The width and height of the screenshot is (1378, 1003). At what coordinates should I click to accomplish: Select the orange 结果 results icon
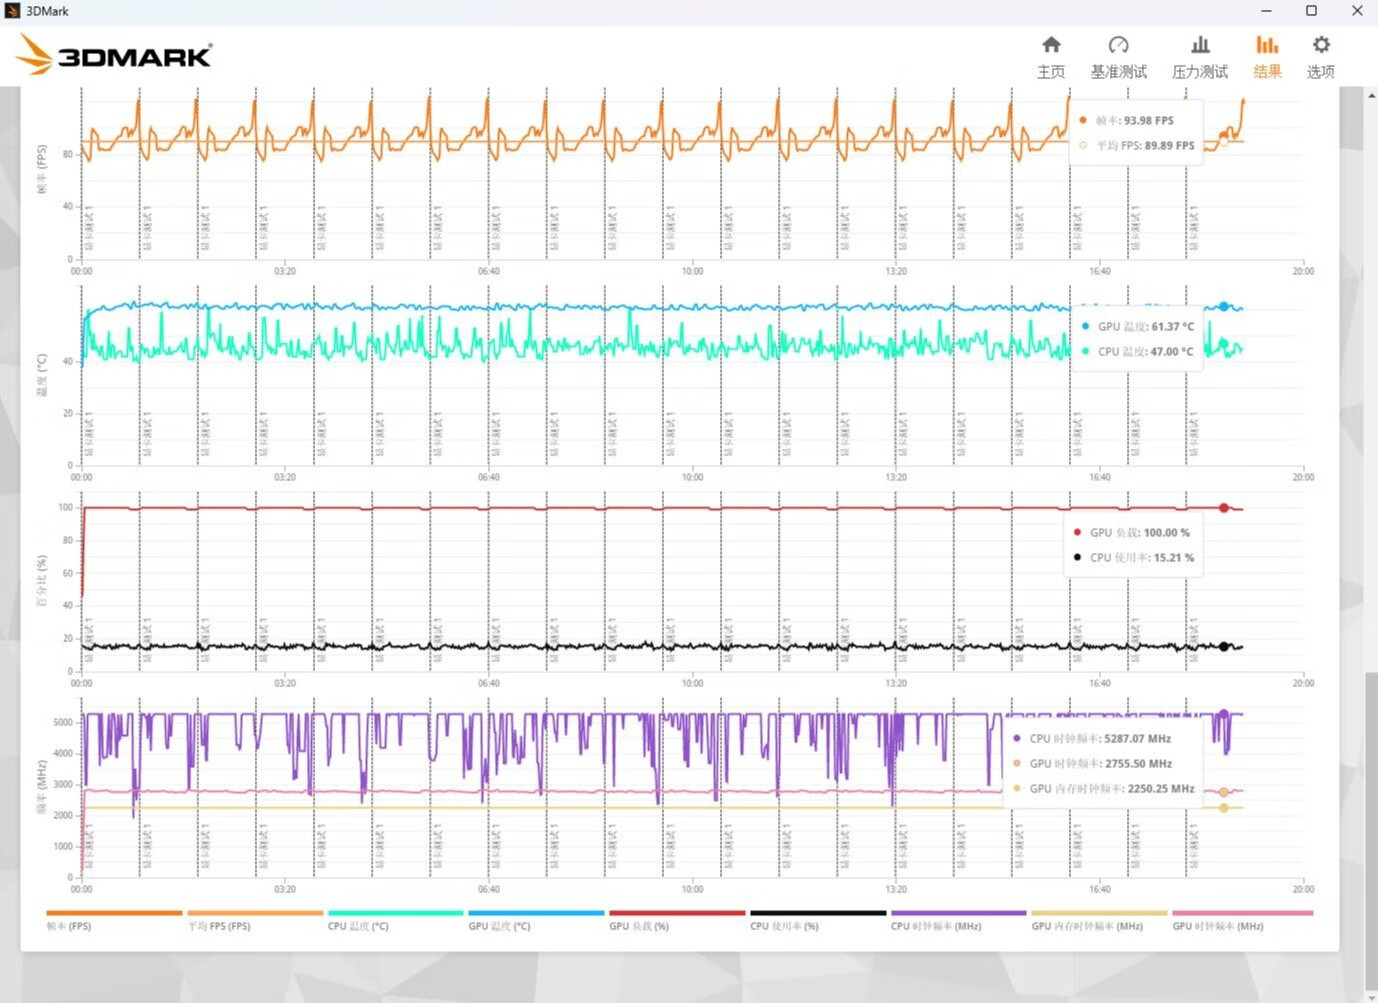pos(1267,56)
